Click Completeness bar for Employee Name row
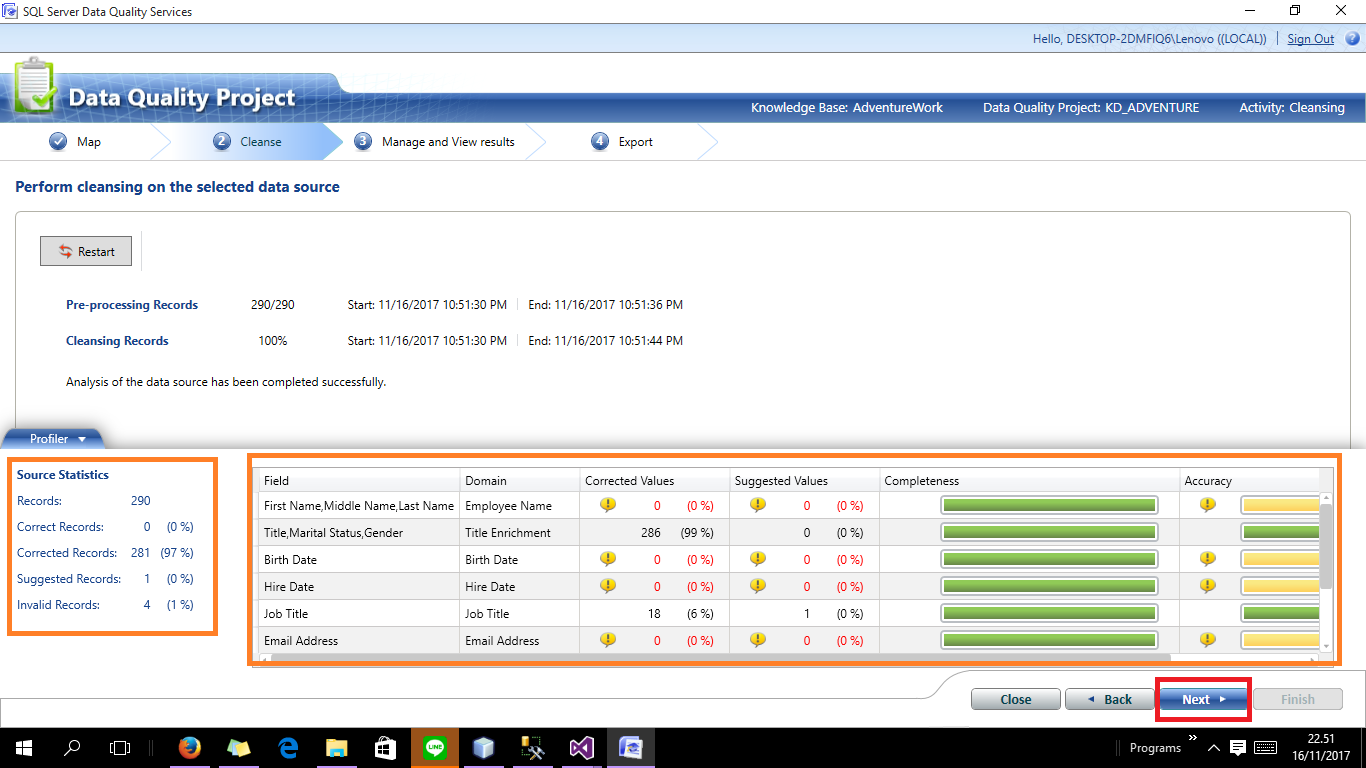 coord(1049,505)
